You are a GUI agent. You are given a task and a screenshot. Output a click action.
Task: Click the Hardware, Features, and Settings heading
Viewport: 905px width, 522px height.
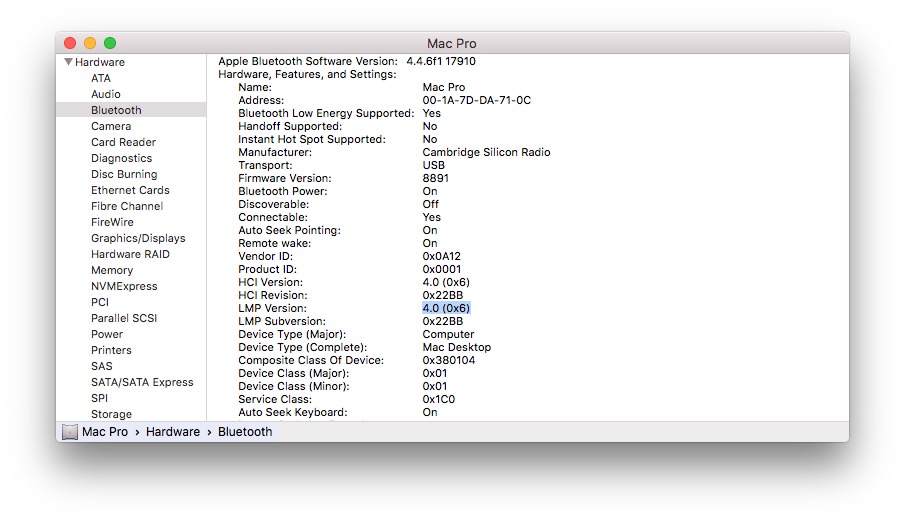tap(307, 74)
